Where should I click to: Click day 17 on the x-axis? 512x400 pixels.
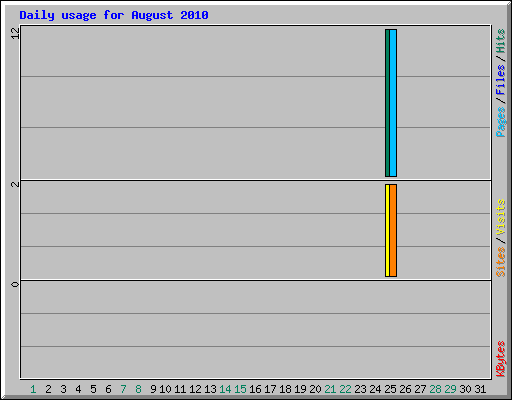[270, 389]
